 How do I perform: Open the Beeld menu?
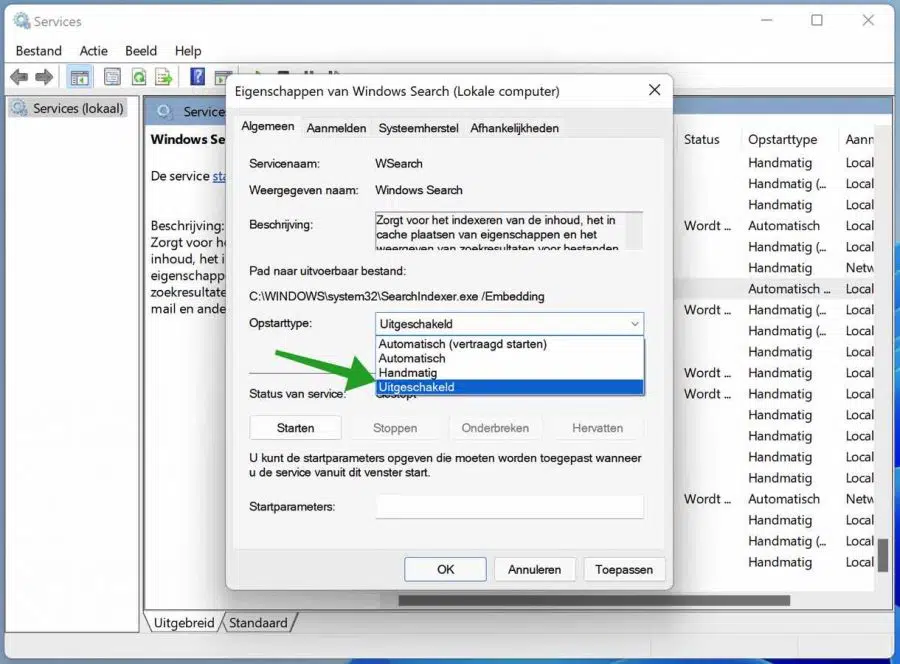pyautogui.click(x=141, y=51)
